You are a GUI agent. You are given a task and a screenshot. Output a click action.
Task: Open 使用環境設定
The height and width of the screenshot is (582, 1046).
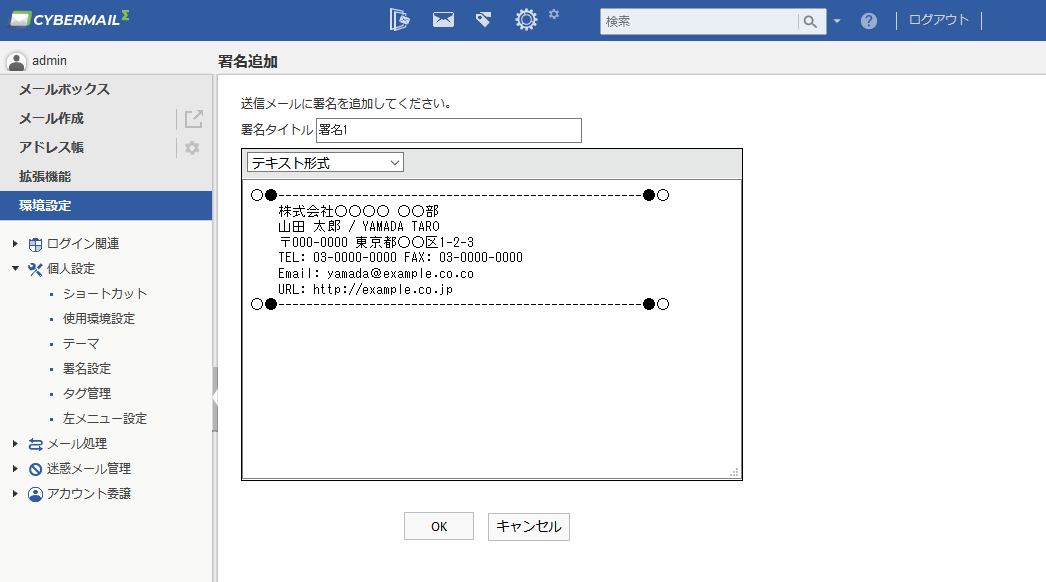click(99, 318)
